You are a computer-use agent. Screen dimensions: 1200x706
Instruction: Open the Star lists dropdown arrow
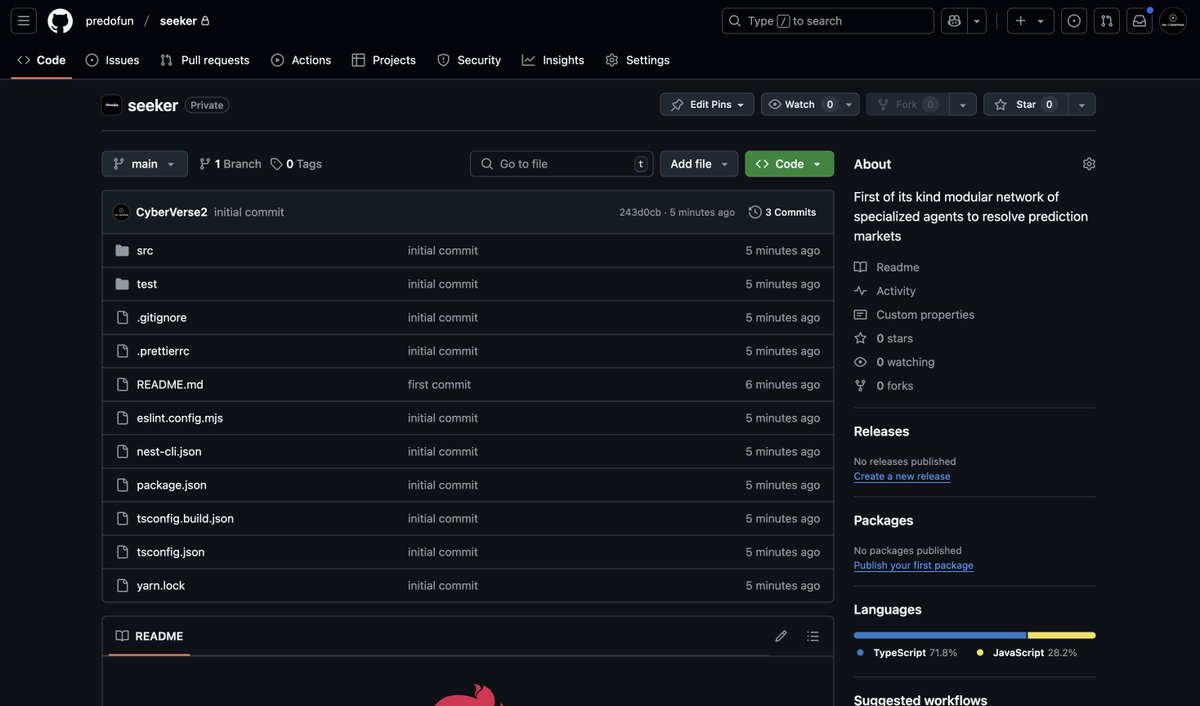coord(1082,105)
